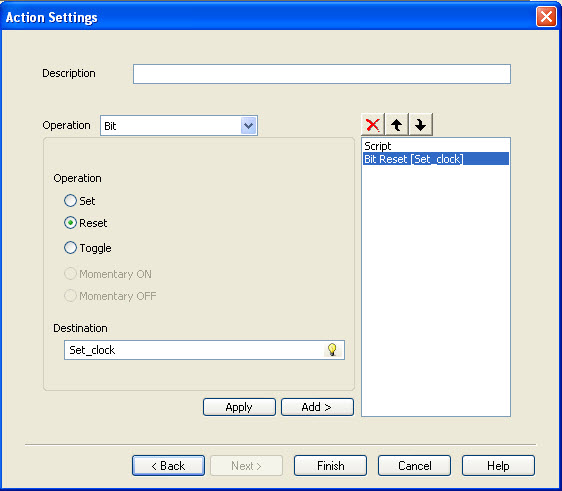Viewport: 562px width, 491px height.
Task: Click the Apply button
Action: 239,407
